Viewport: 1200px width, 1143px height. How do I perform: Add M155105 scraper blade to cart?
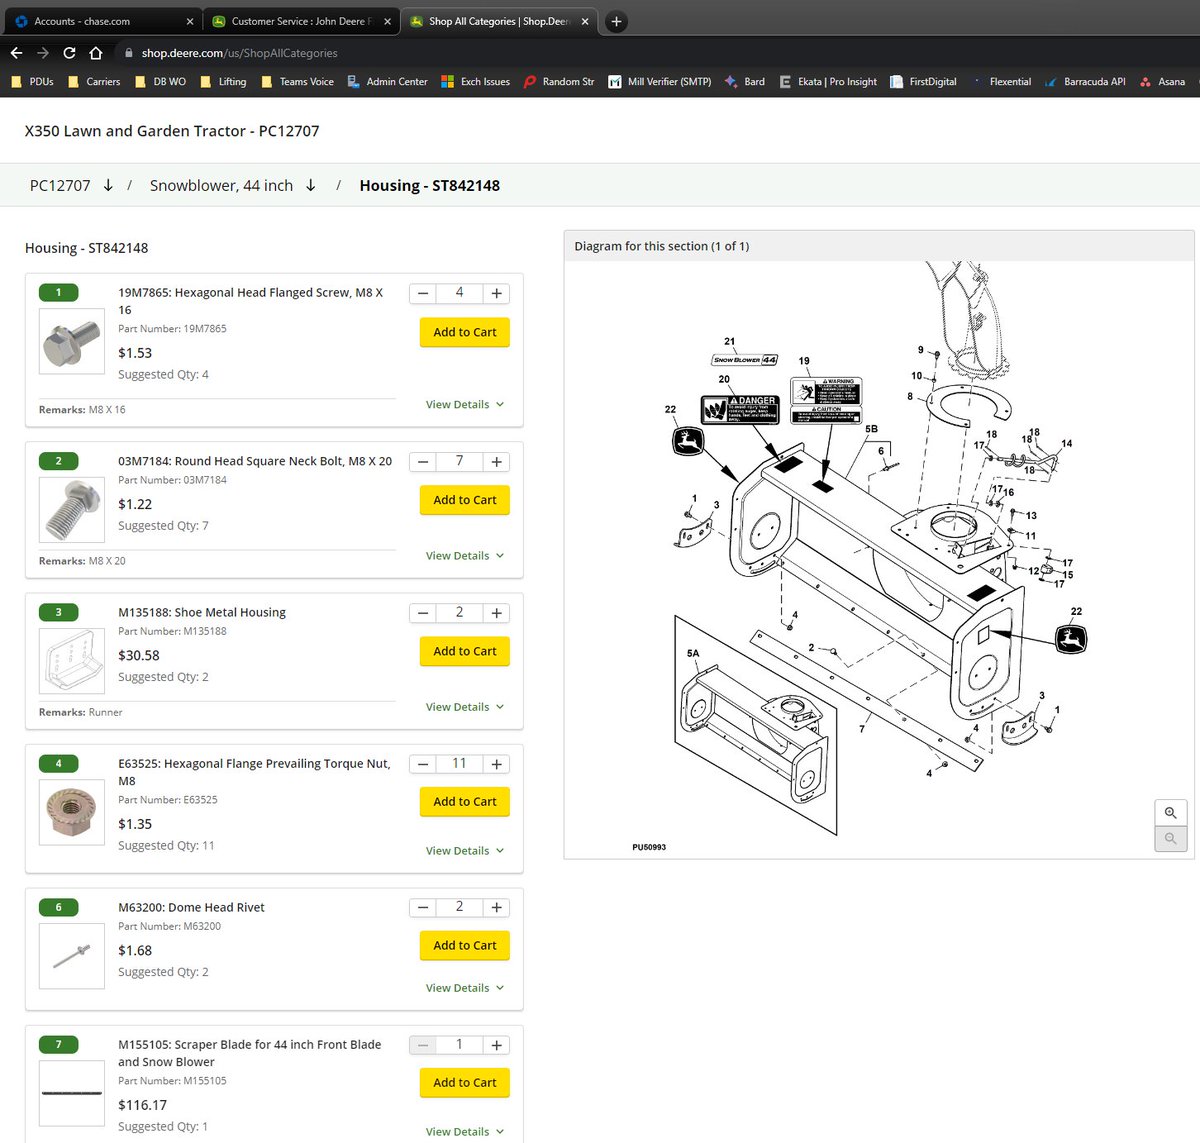465,1082
